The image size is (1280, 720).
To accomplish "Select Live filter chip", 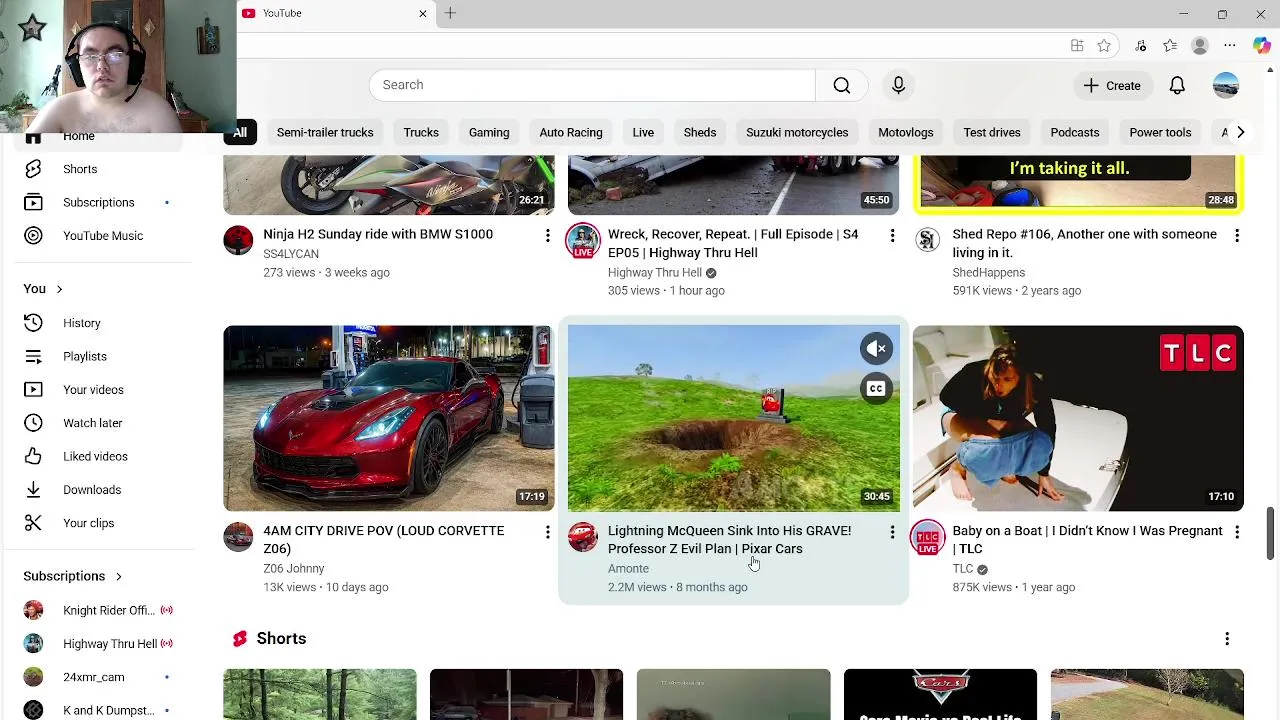I will [643, 132].
